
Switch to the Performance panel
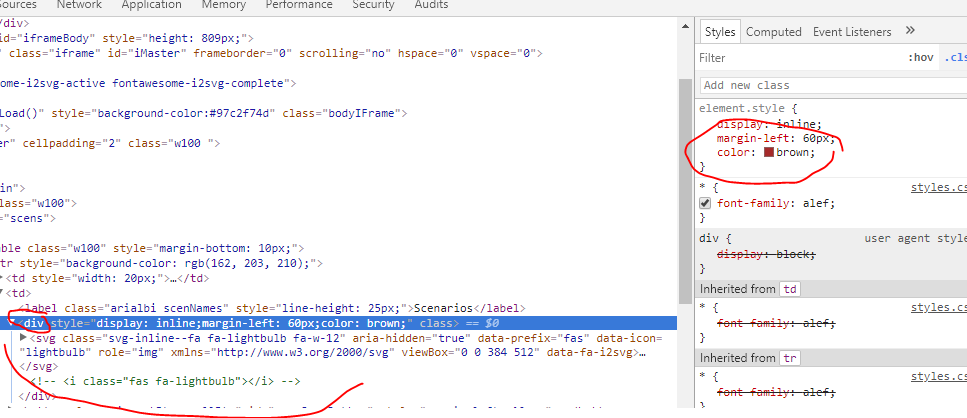click(x=299, y=5)
